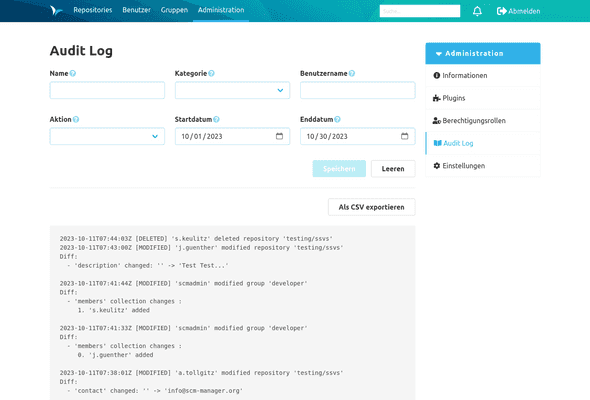Click the 'contact' changed diff line
The image size is (590, 400).
(155, 391)
